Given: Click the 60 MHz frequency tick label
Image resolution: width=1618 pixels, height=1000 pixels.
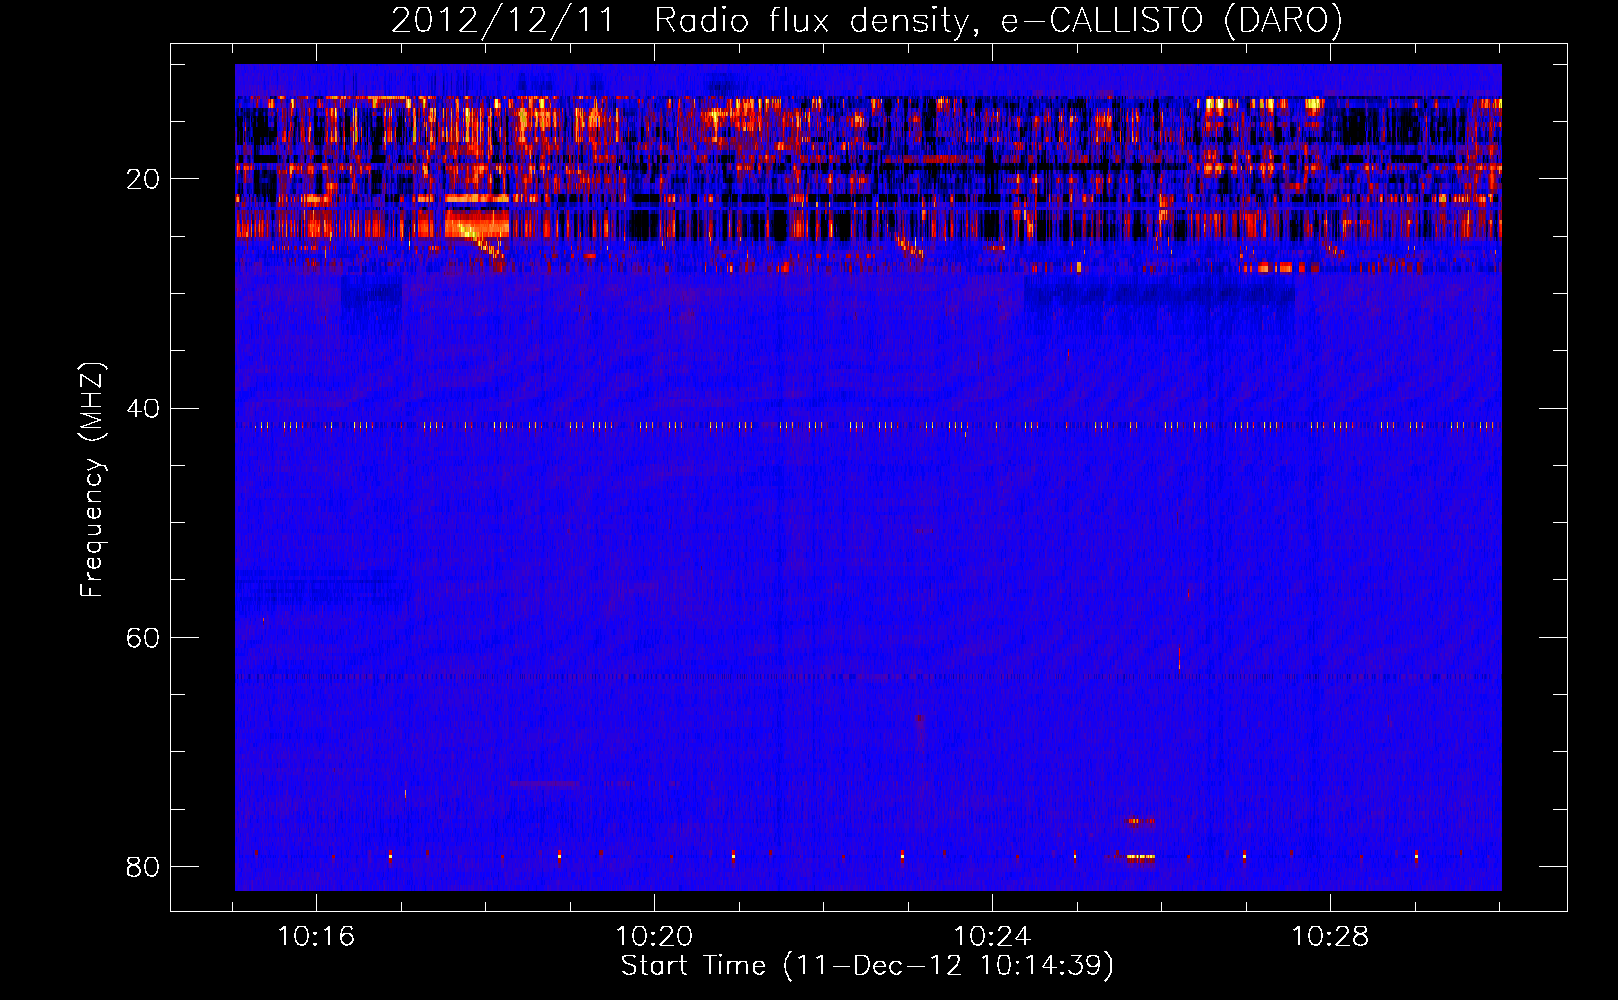Looking at the screenshot, I should point(143,637).
